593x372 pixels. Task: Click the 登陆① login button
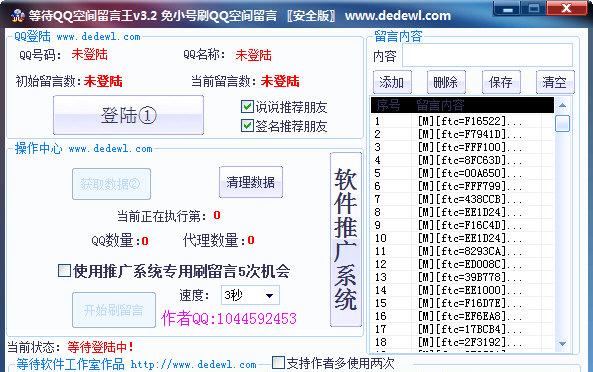tap(128, 115)
